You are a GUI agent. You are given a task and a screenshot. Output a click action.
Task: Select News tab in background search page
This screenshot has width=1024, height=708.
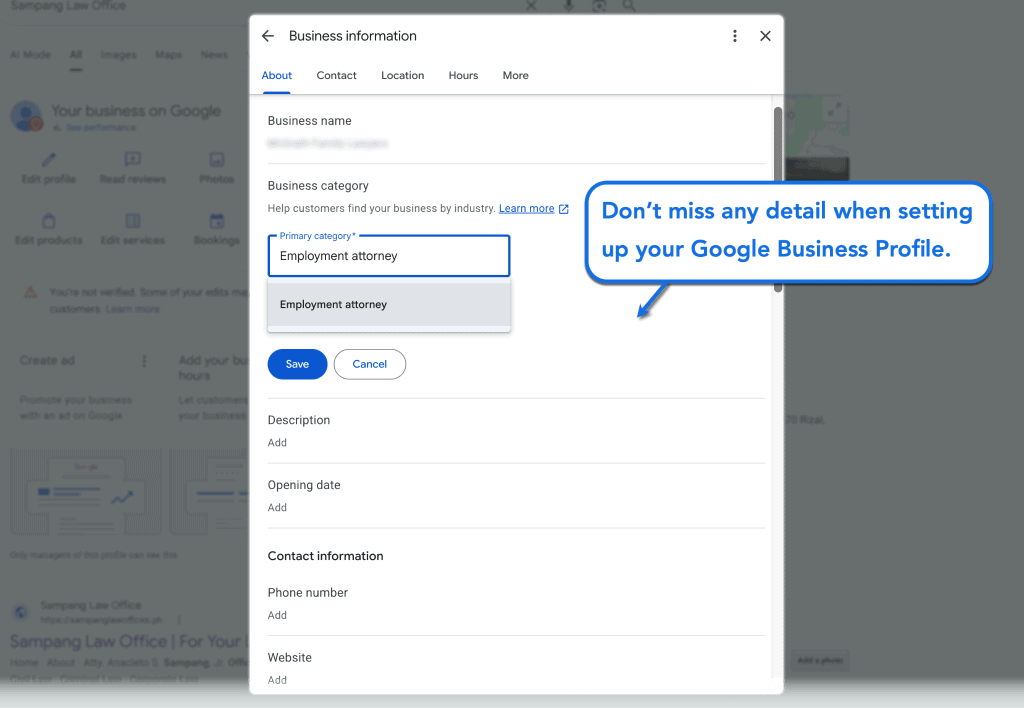[x=214, y=55]
